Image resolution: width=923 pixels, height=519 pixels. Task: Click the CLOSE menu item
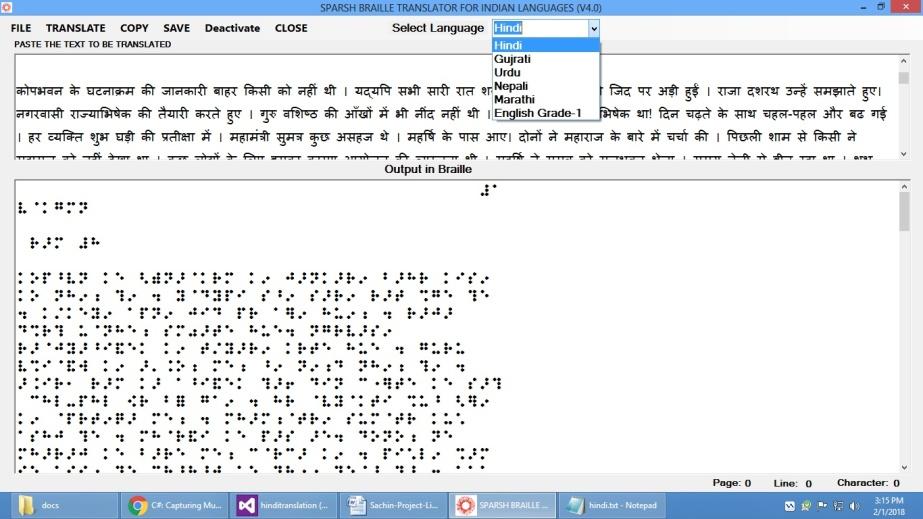[x=291, y=28]
